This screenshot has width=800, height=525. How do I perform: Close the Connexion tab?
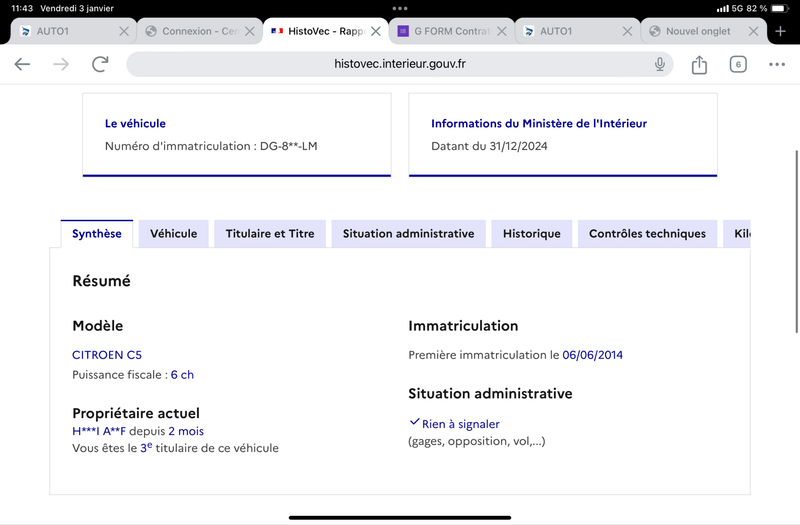coord(249,31)
